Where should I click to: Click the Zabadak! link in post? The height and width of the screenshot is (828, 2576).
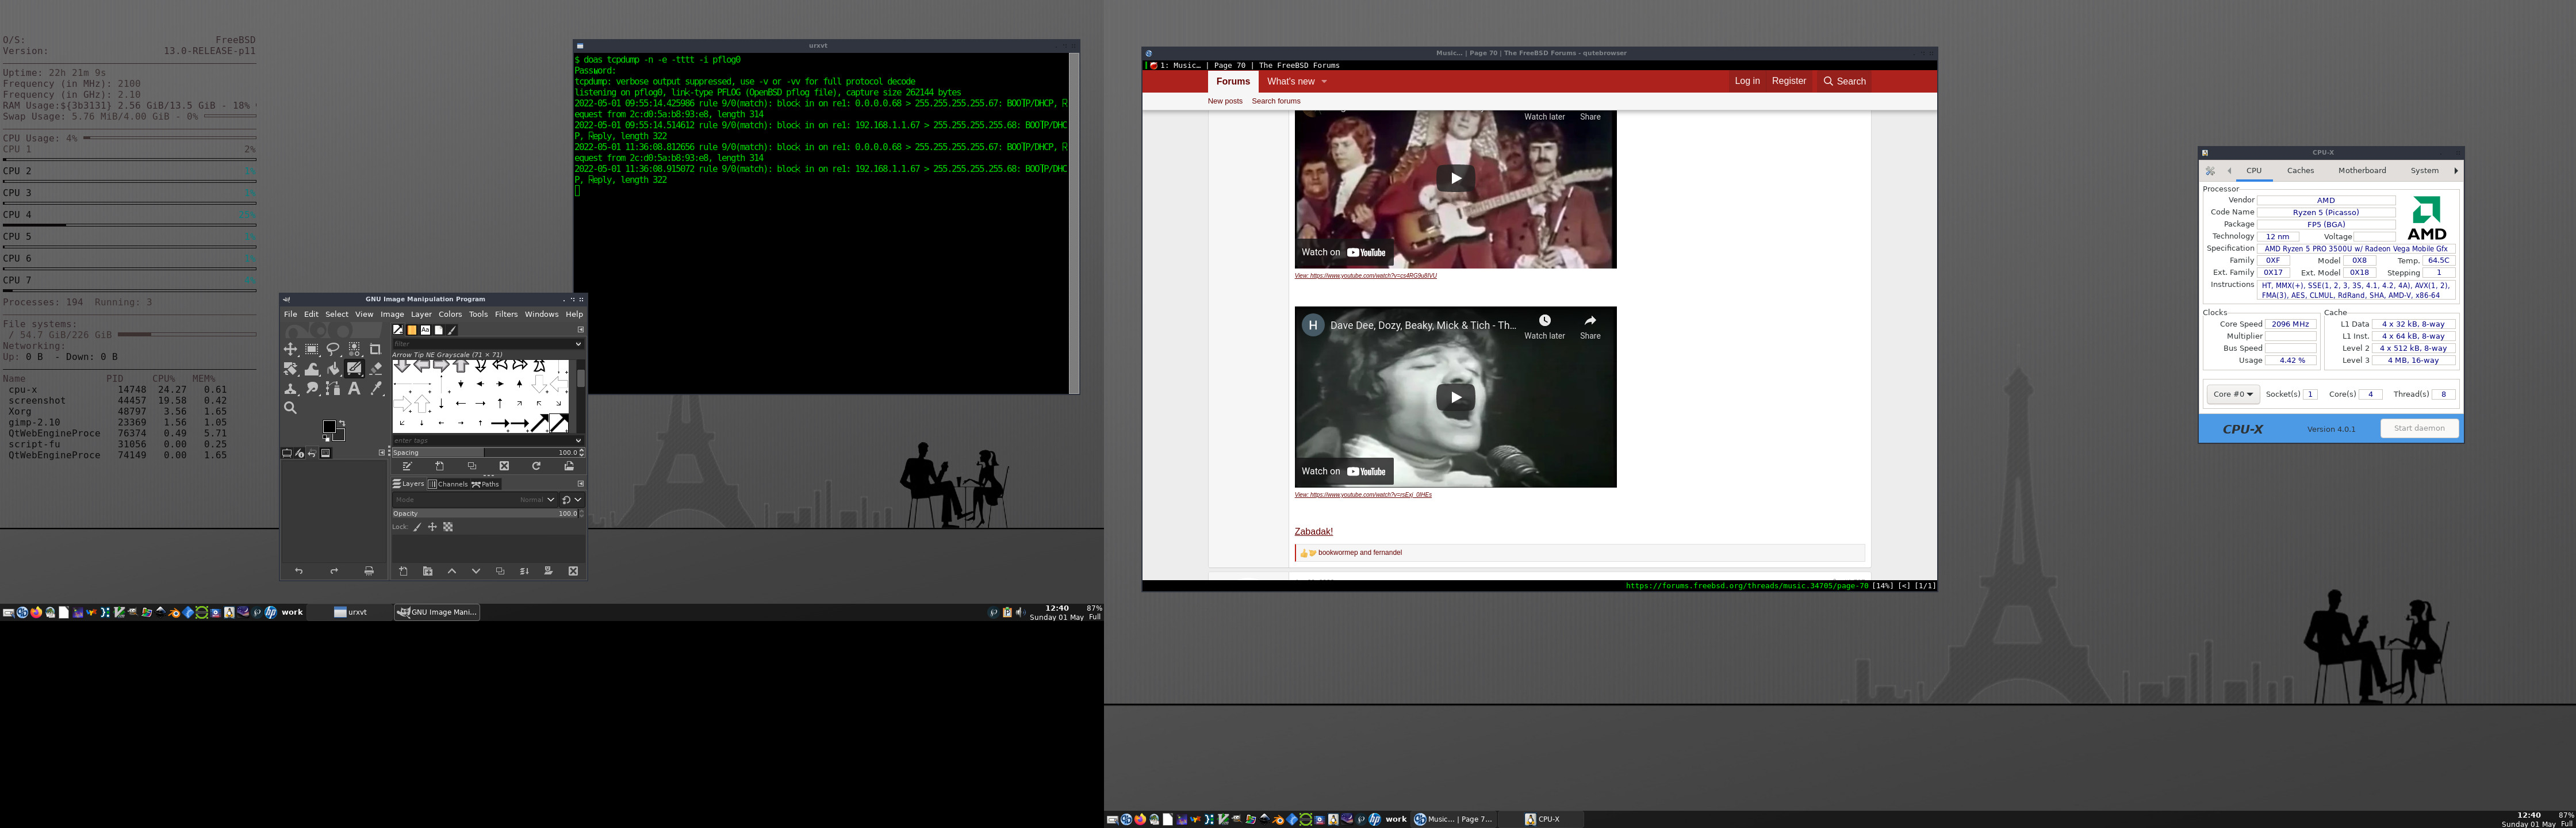[x=1313, y=531]
